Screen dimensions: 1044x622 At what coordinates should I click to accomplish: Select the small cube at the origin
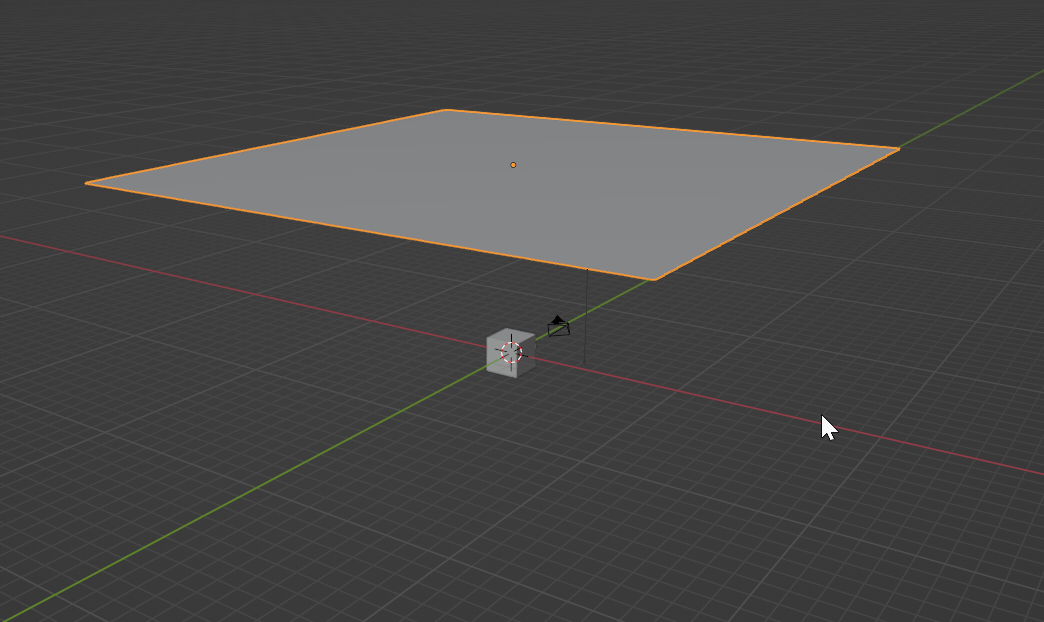coord(511,353)
